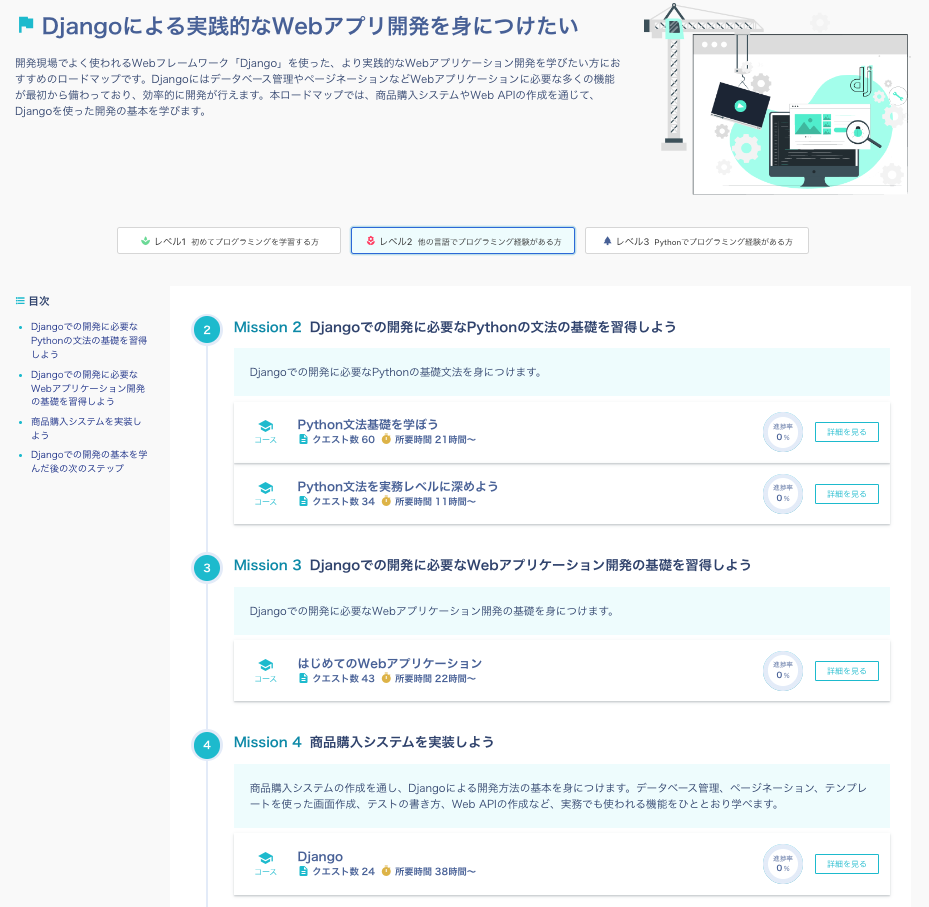Click the Mission 2 heading text
Image resolution: width=929 pixels, height=907 pixels.
(455, 327)
